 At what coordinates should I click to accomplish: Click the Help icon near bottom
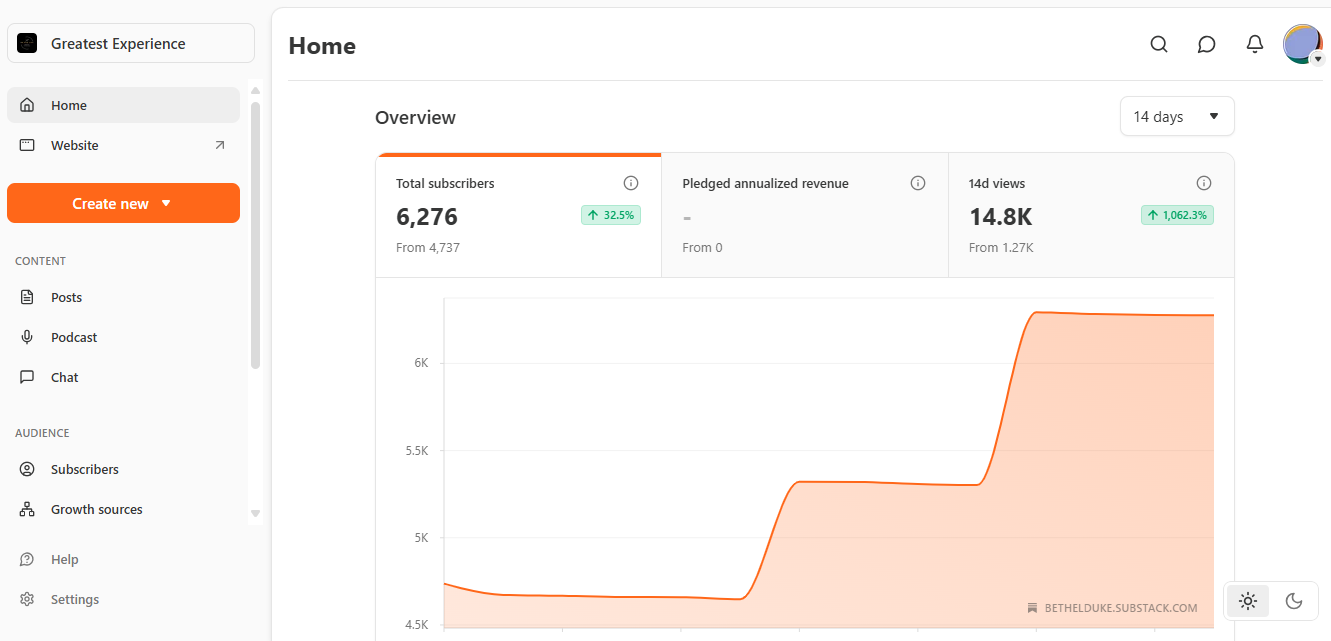[28, 559]
